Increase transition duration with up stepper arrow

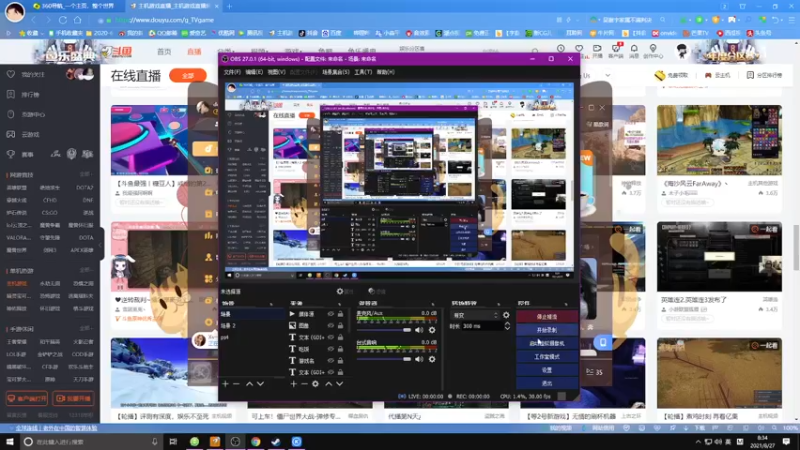tap(507, 324)
